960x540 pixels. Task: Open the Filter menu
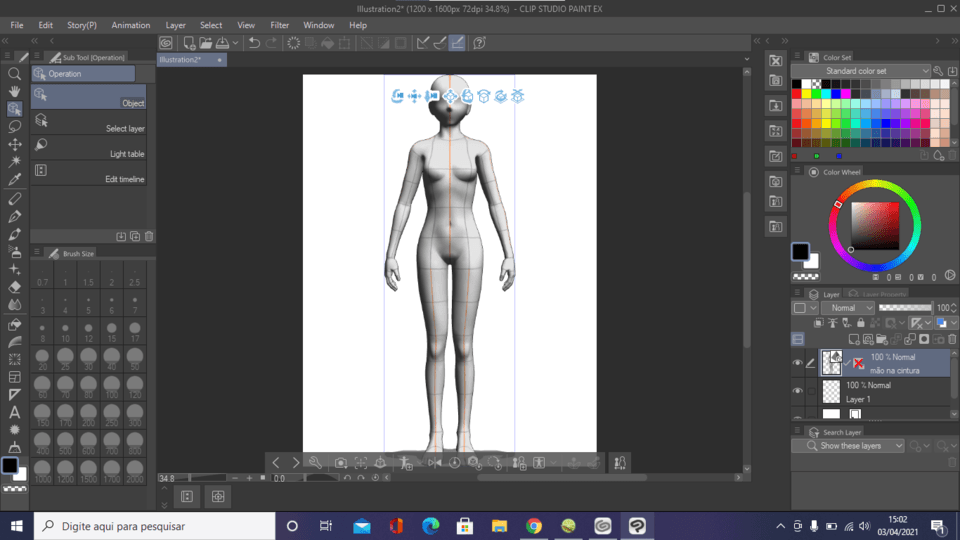tap(279, 25)
